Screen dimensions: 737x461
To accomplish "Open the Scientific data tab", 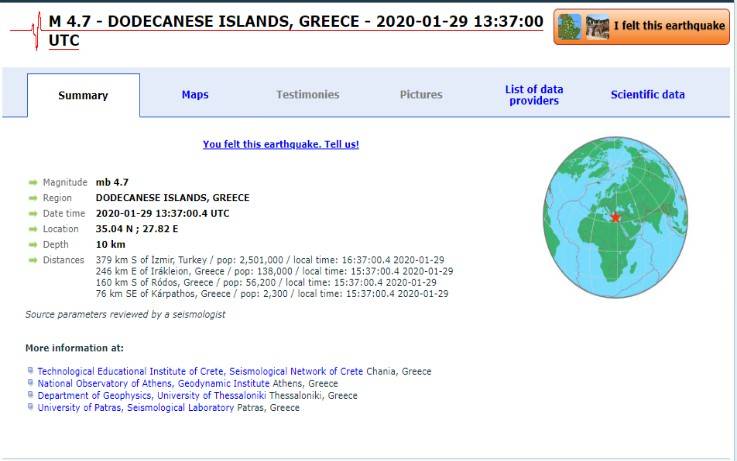I will pos(648,95).
